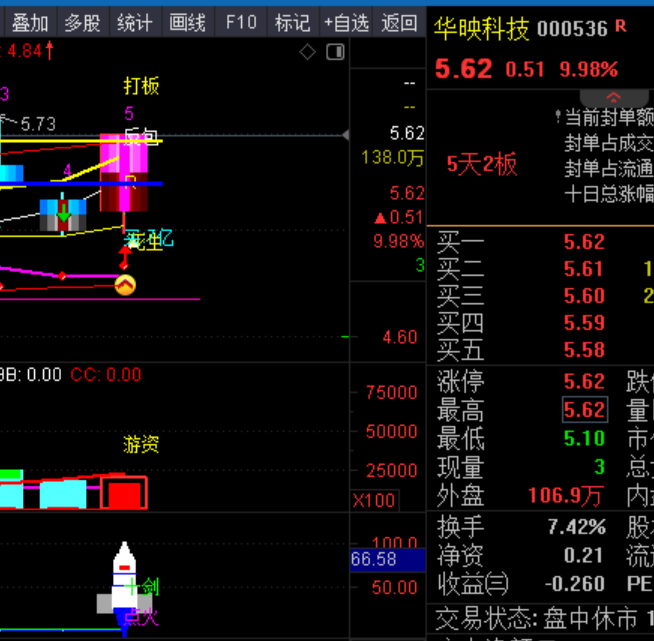The image size is (654, 641).
Task: Select the 买三 price 5.60
Action: coord(584,296)
